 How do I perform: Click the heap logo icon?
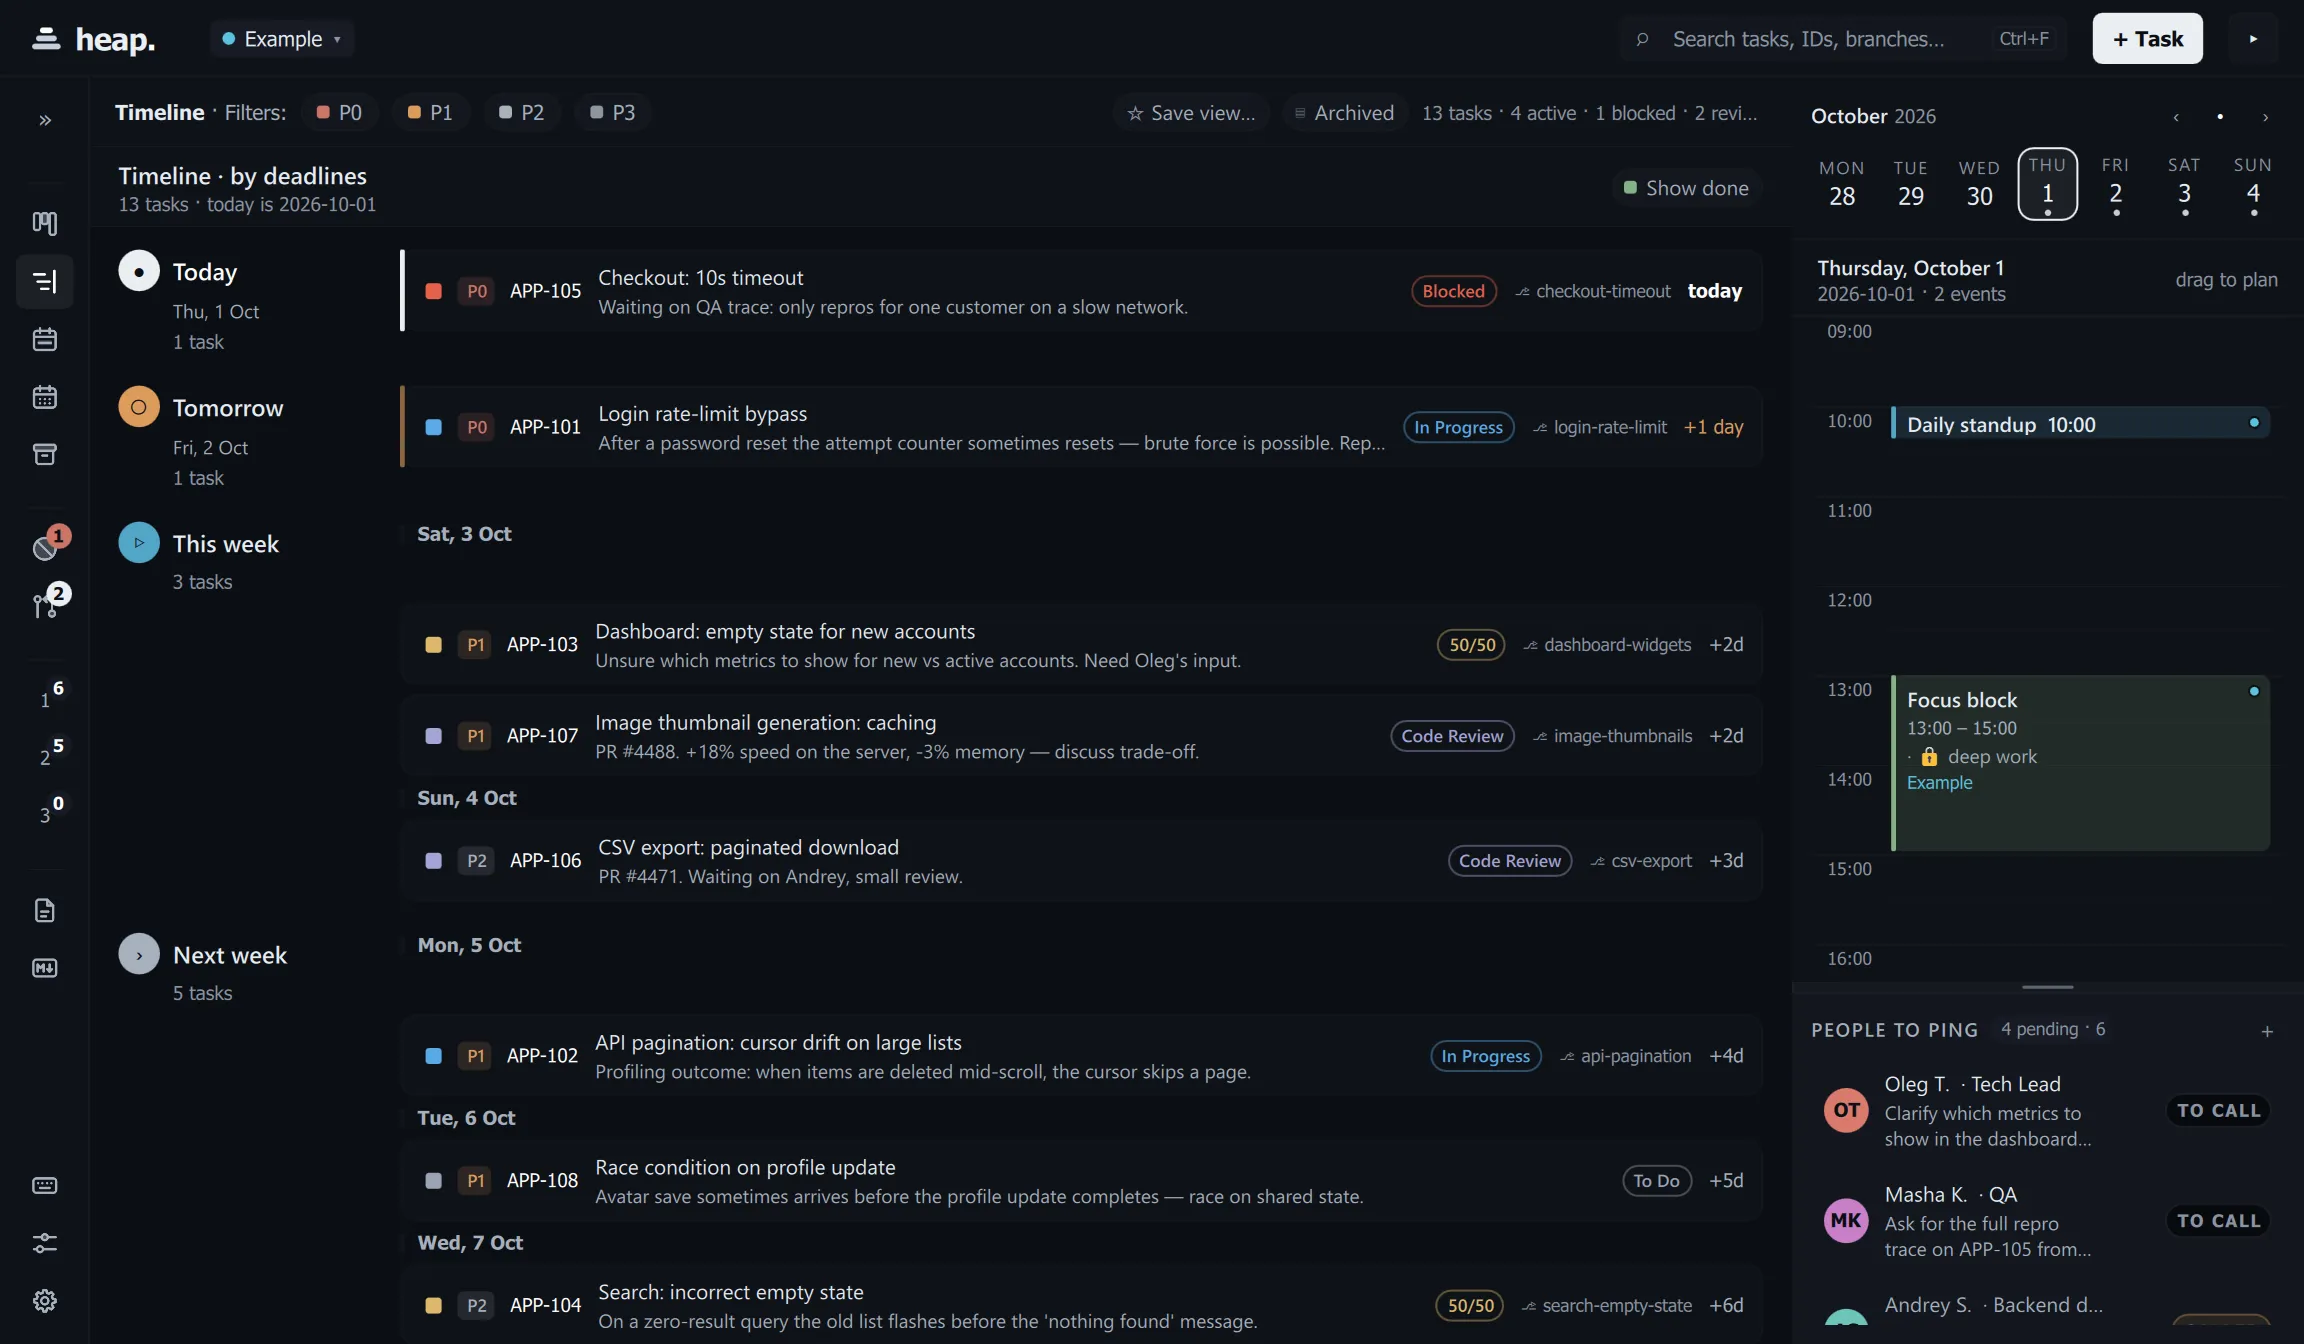coord(46,39)
